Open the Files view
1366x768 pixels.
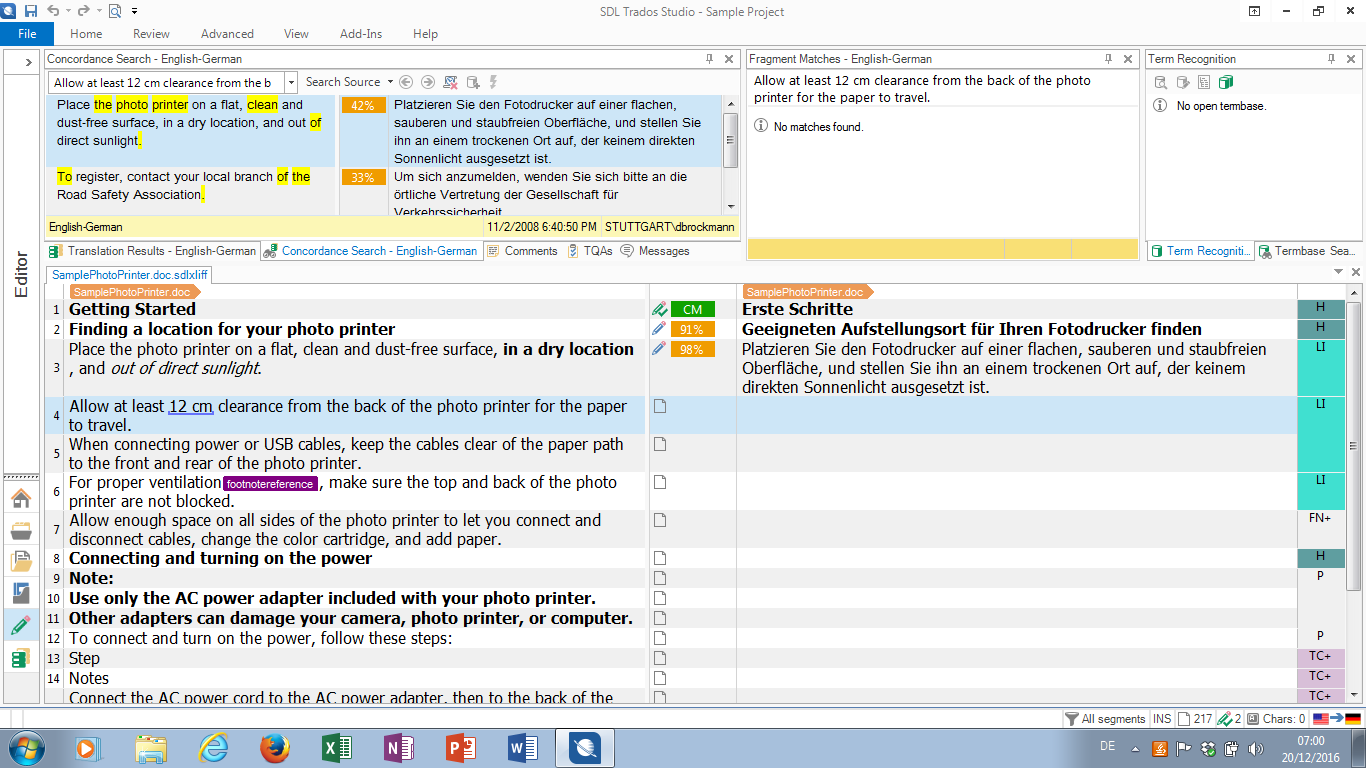(x=20, y=562)
